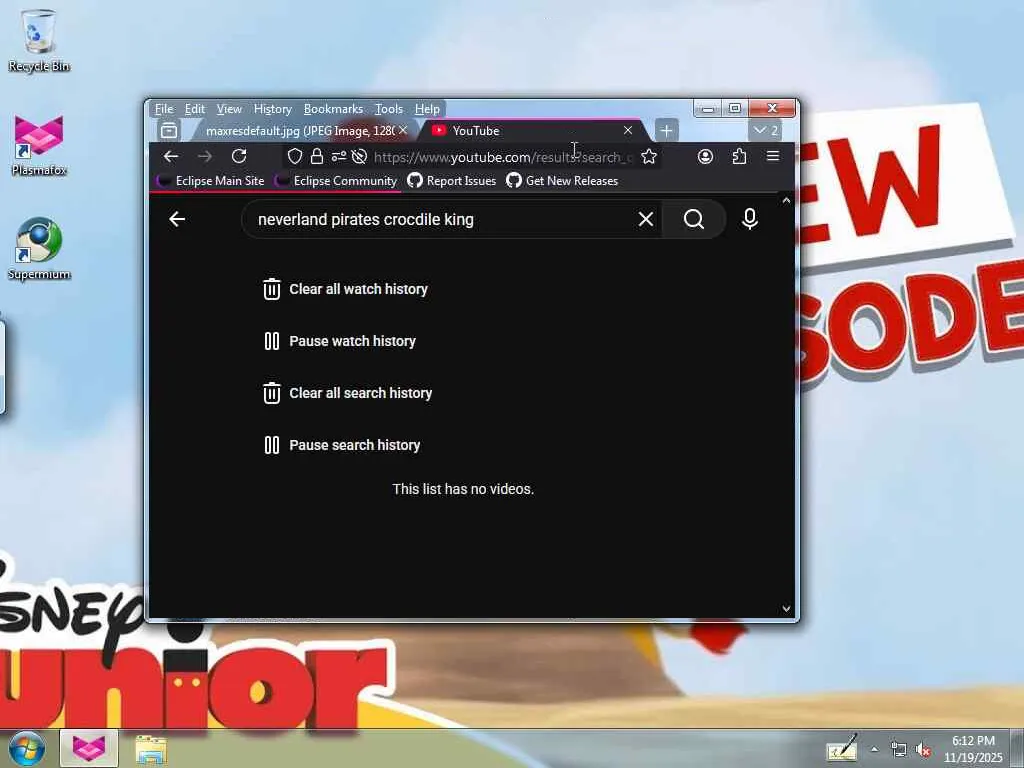Screen dimensions: 1024x768
Task: Click the scrollbar up arrow
Action: 786,201
